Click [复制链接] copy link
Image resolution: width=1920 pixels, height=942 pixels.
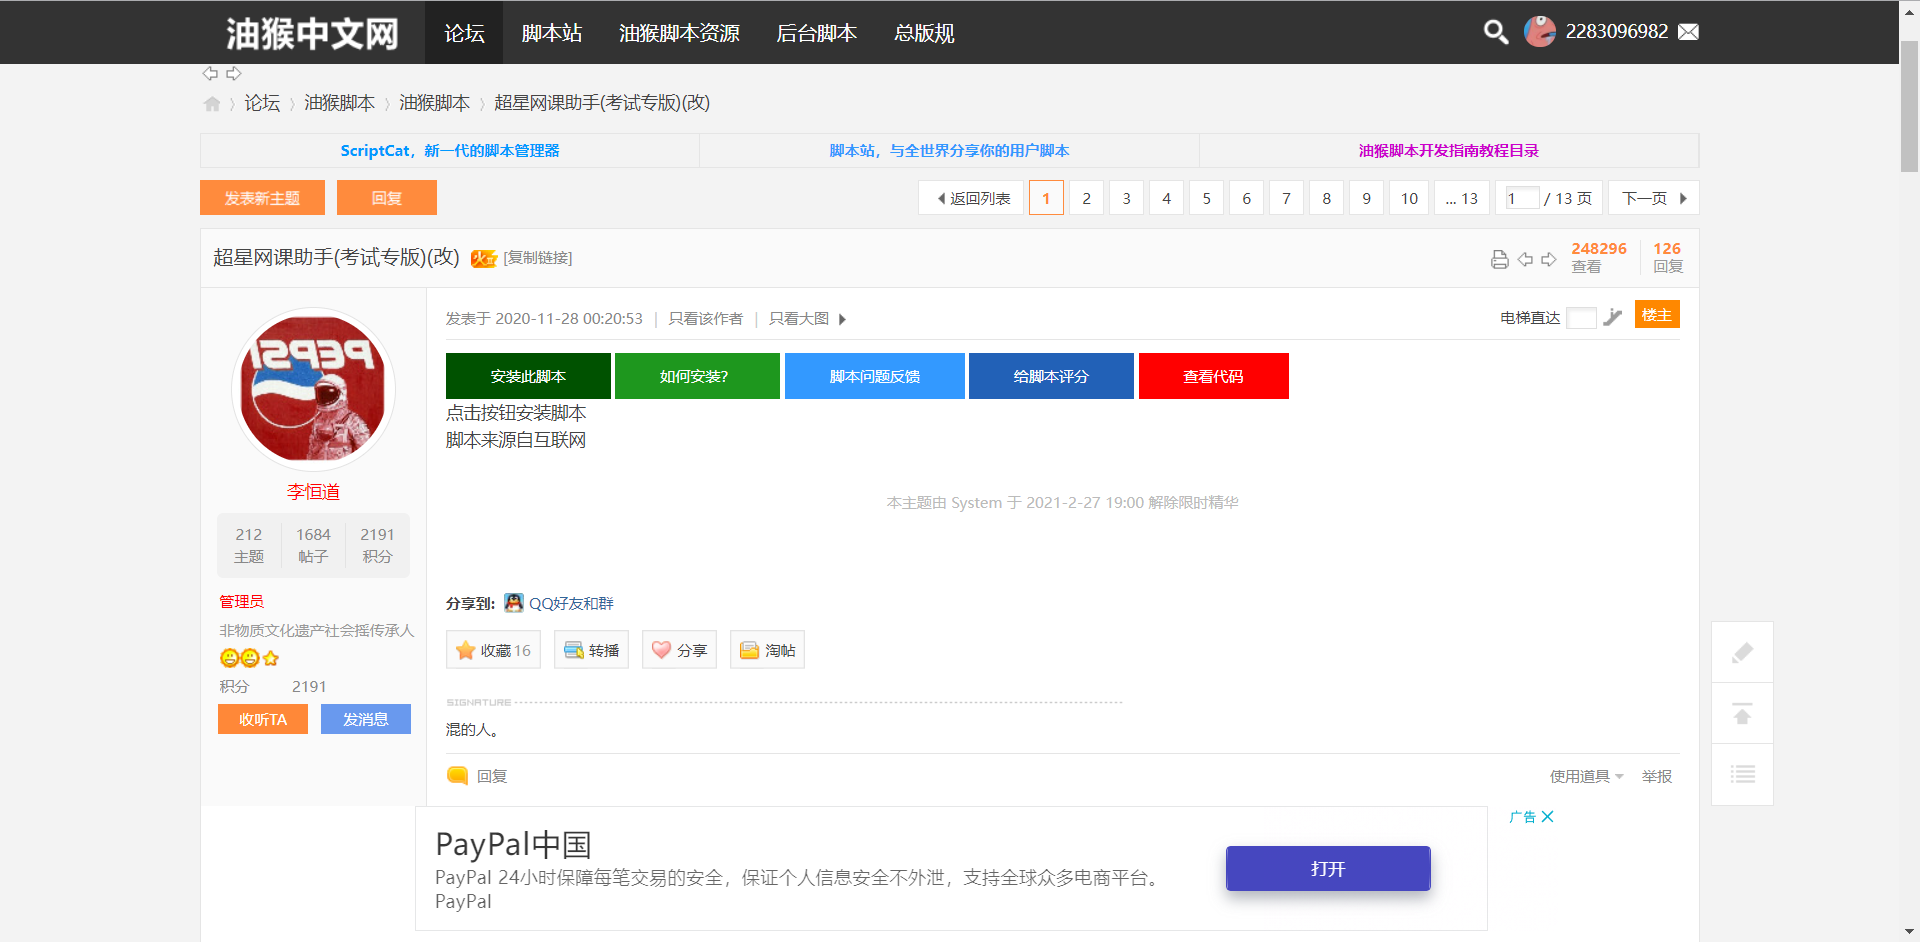tap(538, 258)
